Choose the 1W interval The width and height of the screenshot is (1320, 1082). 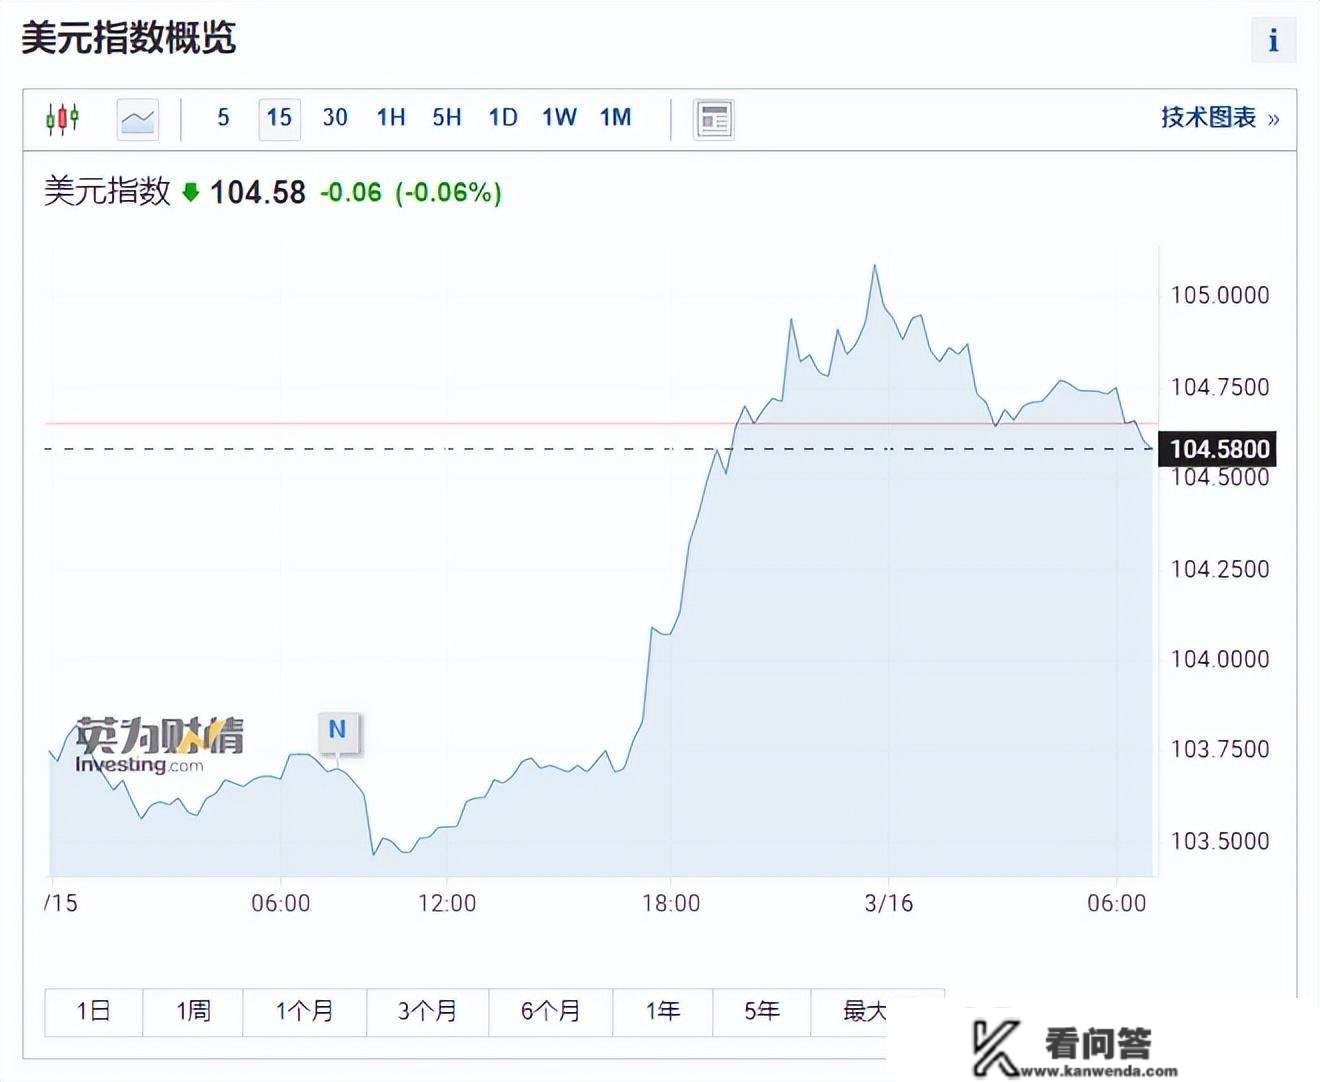click(559, 118)
